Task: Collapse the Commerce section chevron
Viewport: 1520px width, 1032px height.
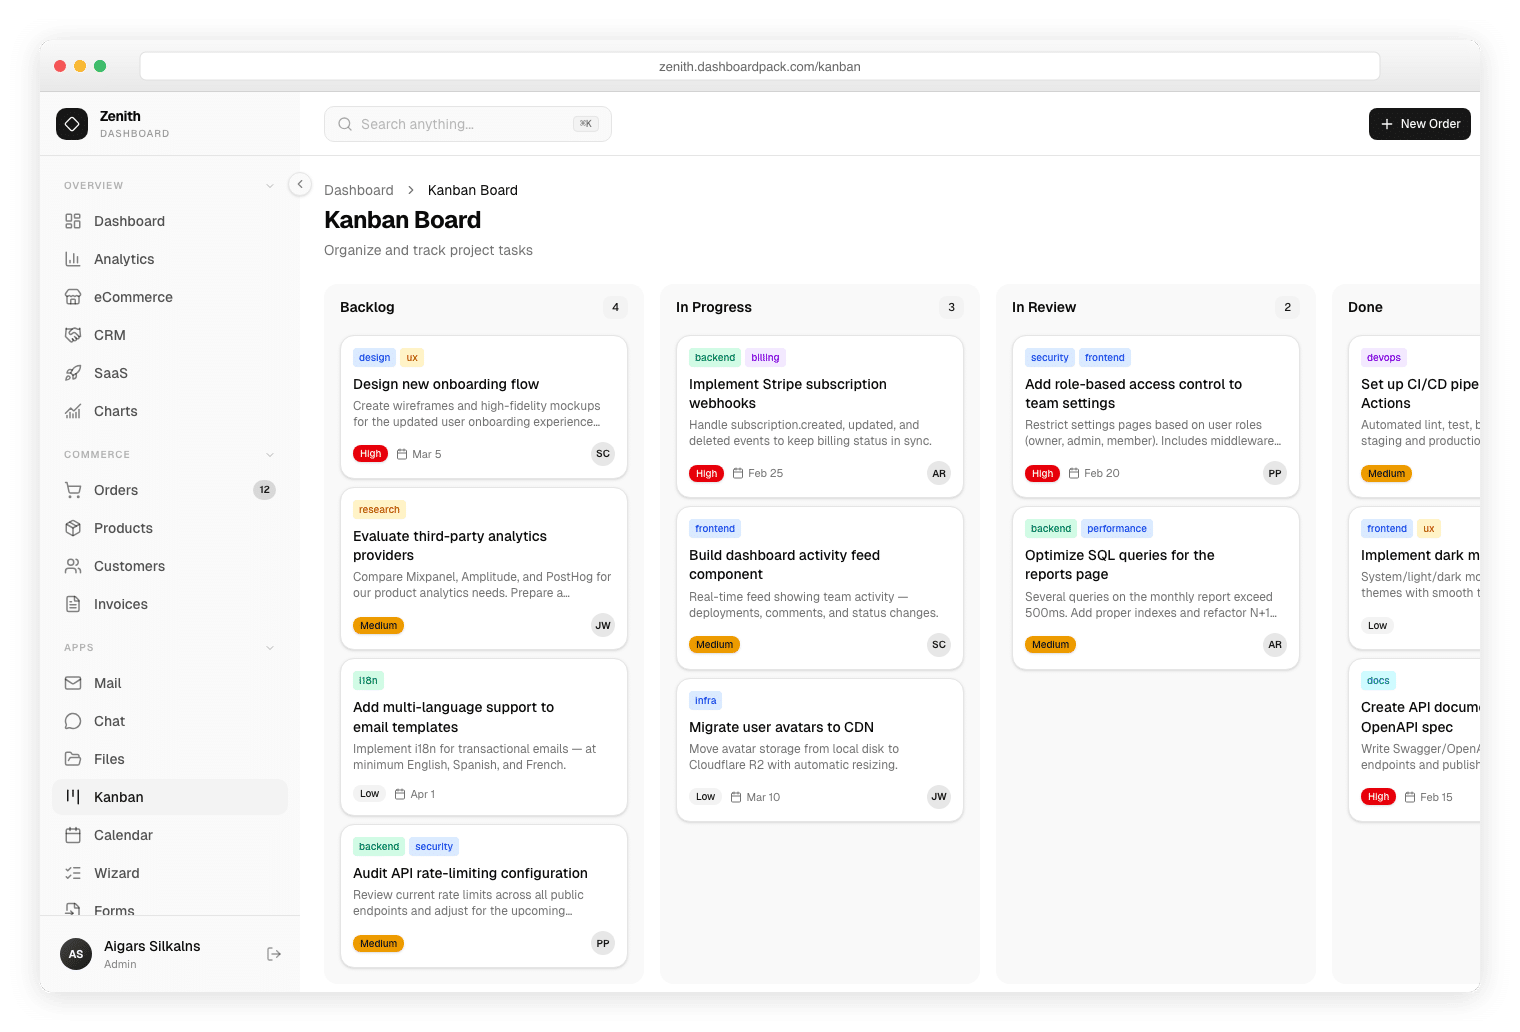Action: click(269, 454)
